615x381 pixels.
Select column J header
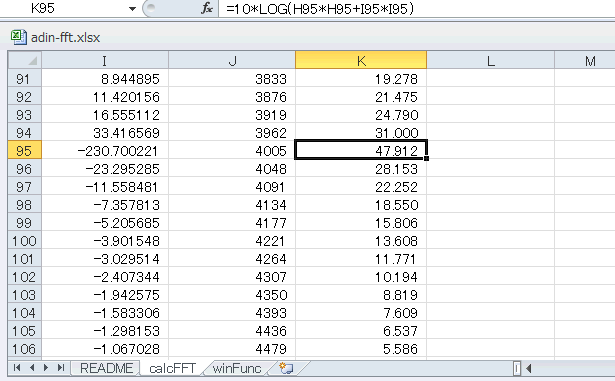(232, 60)
